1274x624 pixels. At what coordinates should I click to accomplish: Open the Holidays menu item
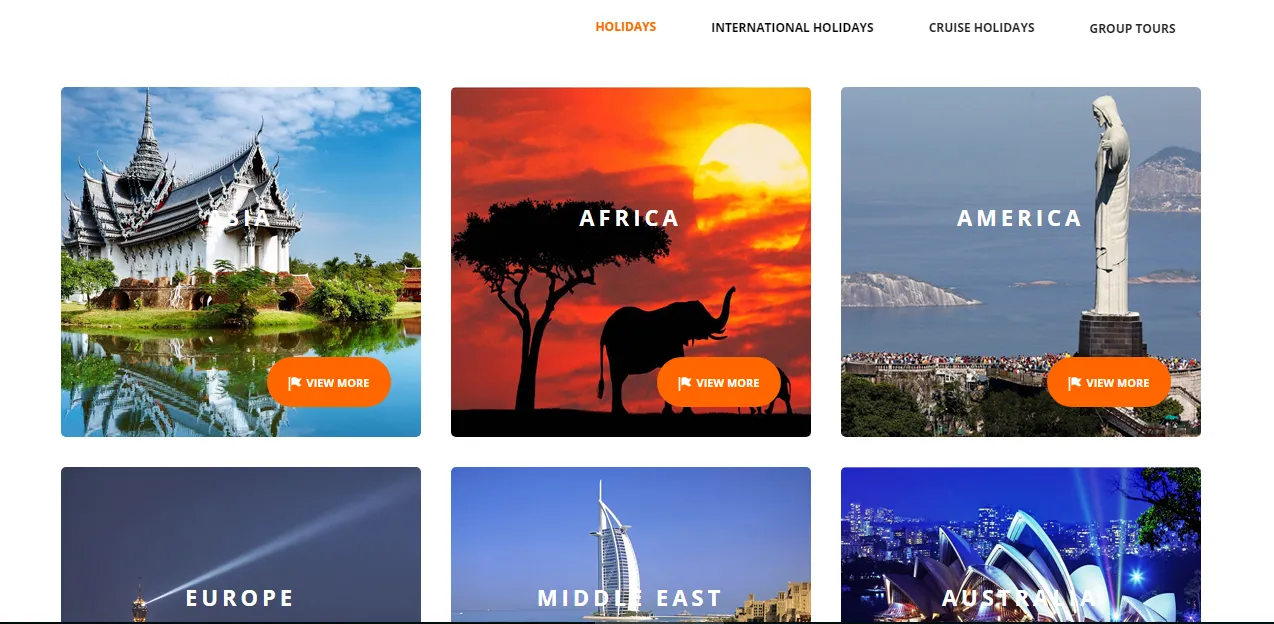pos(626,27)
